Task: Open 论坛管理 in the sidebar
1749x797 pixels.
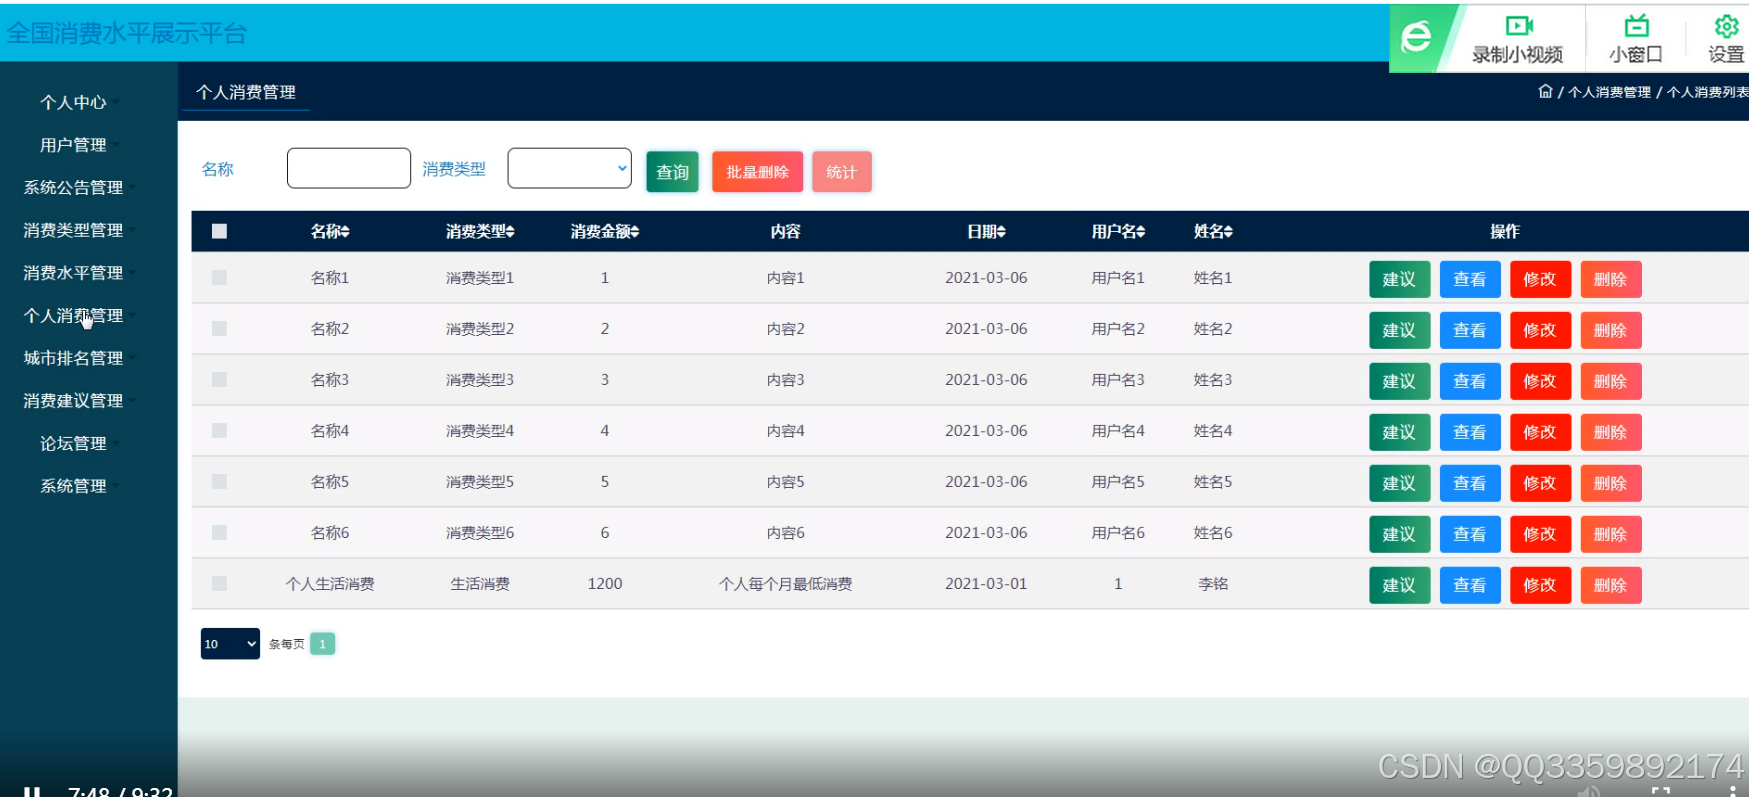Action: [x=73, y=443]
